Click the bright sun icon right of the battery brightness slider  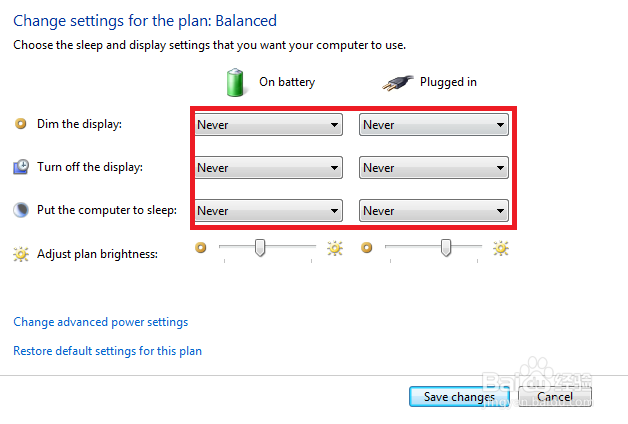[x=335, y=248]
